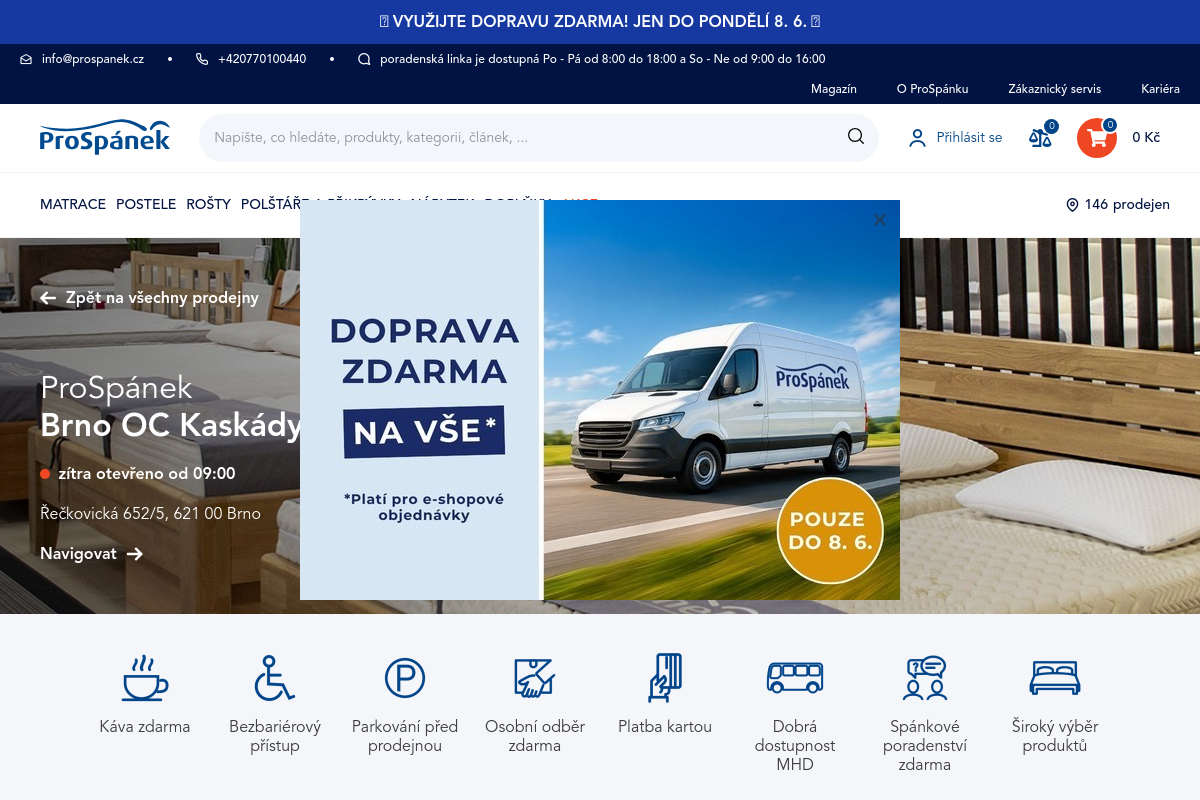Open the shopping cart icon
The width and height of the screenshot is (1200, 800).
pos(1097,138)
